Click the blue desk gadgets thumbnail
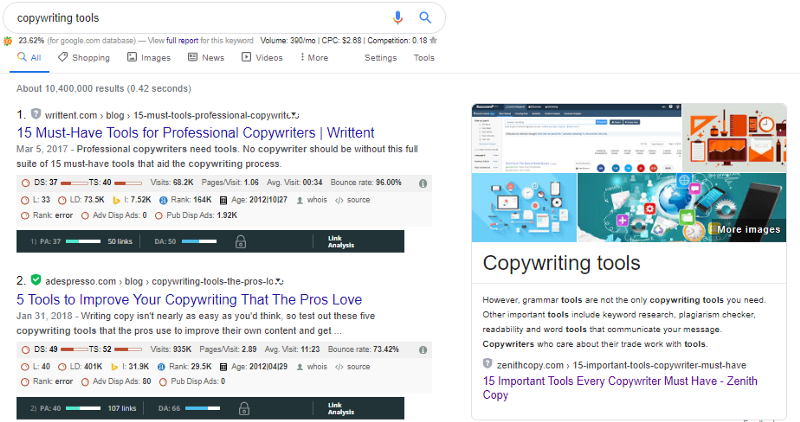This screenshot has height=422, width=800. pos(524,207)
